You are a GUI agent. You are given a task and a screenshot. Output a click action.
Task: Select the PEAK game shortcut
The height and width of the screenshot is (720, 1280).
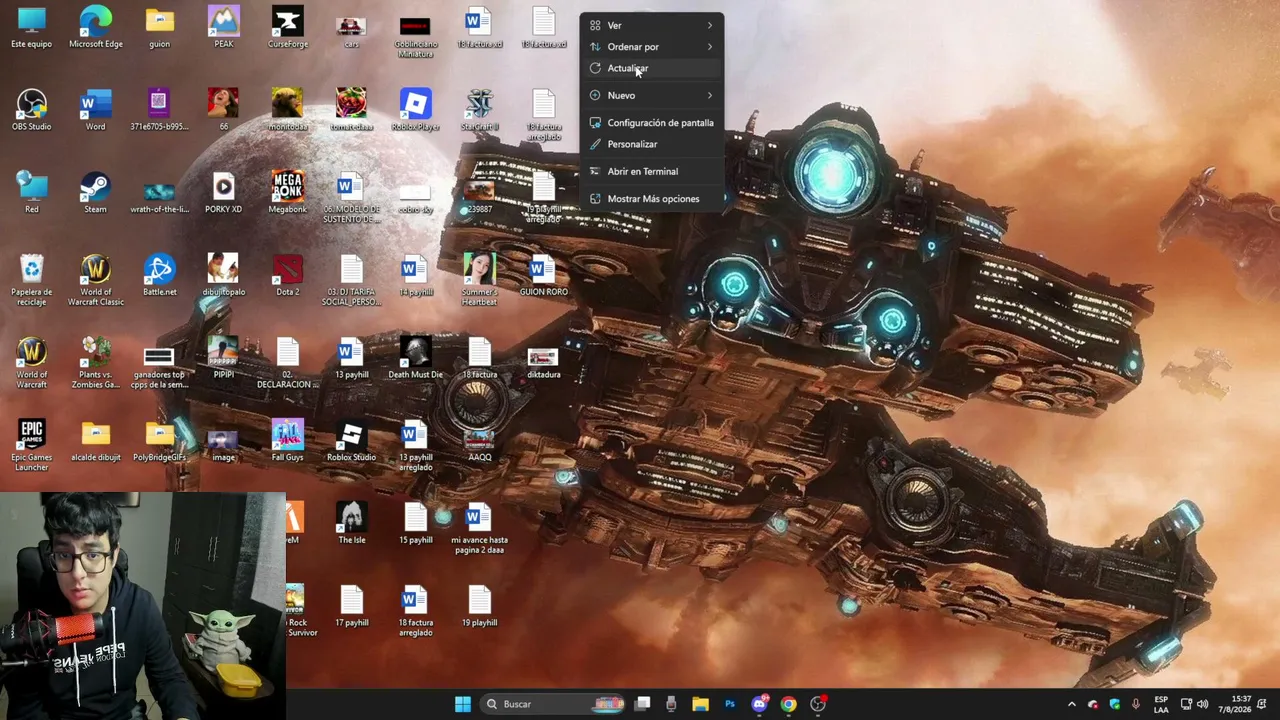(223, 28)
